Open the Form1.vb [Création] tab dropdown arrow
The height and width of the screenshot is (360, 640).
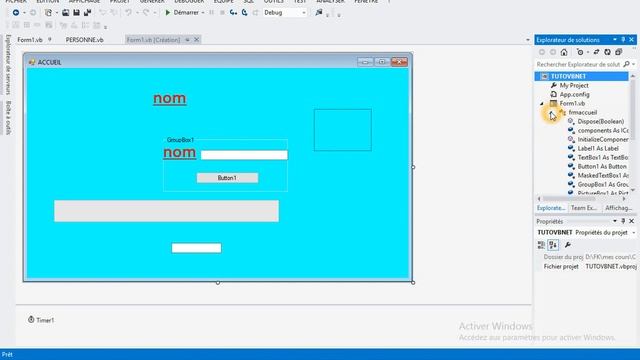pyautogui.click(x=187, y=40)
